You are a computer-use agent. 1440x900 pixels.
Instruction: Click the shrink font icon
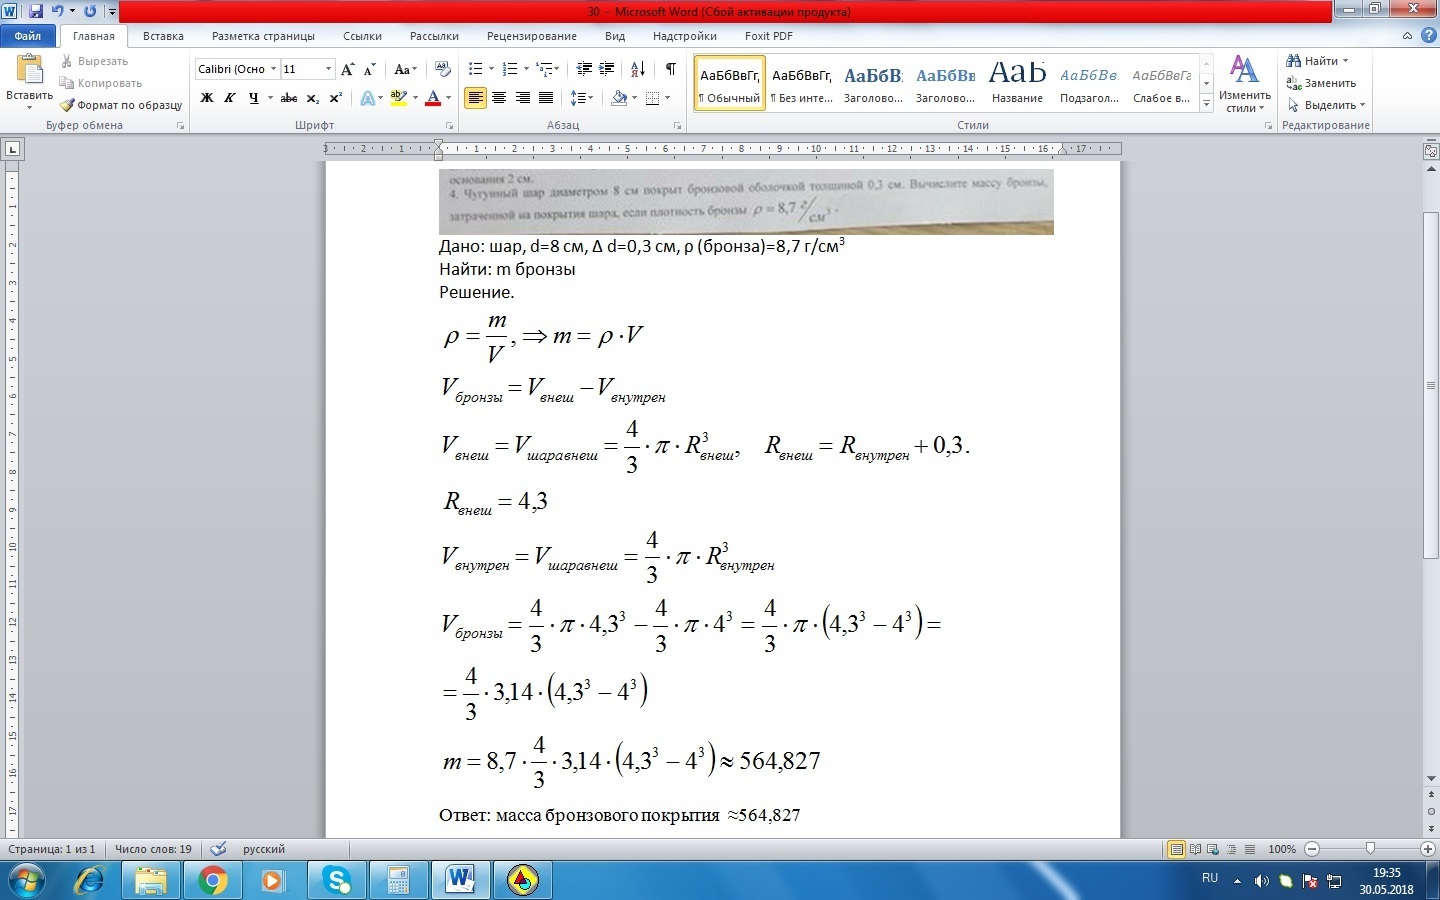point(369,69)
